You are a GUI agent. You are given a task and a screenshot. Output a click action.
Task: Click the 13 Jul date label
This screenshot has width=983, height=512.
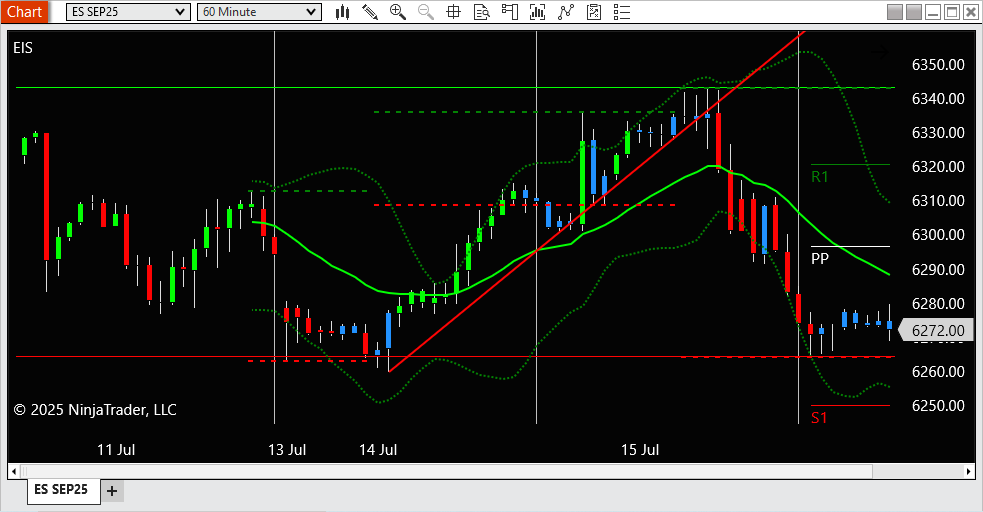tap(287, 449)
